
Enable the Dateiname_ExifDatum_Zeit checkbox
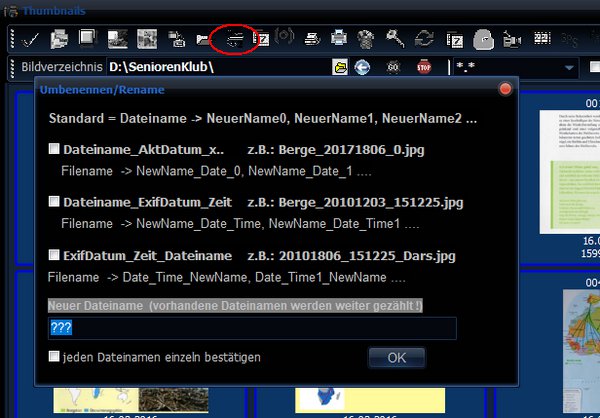coord(54,201)
